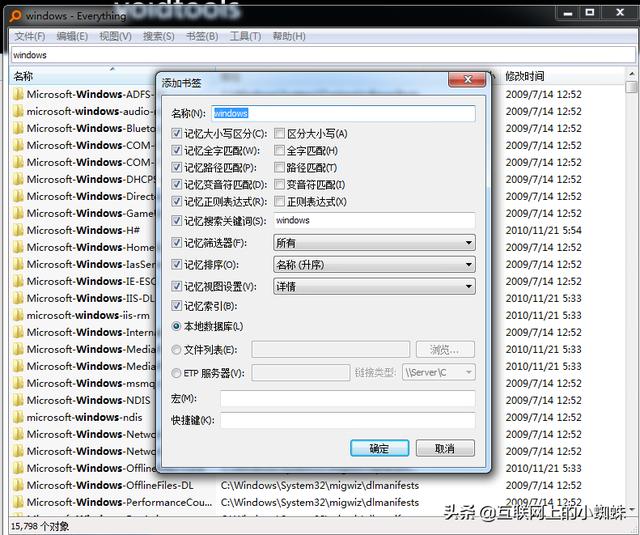The height and width of the screenshot is (535, 640).
Task: Click folder icon of Microsoft-Windows-NDIS row
Action: click(18, 400)
